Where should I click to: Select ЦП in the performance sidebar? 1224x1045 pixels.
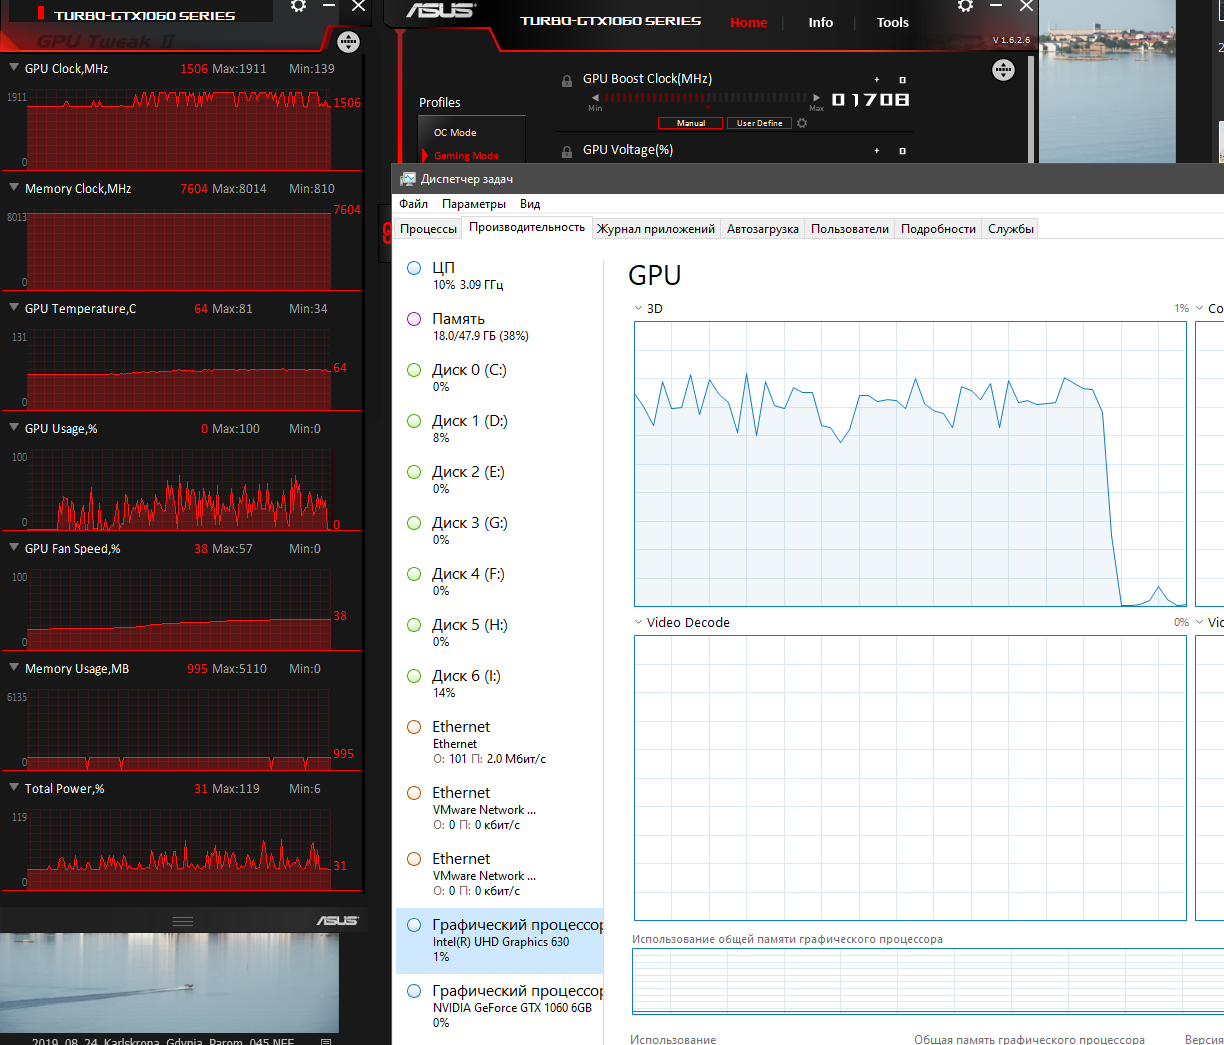coord(500,276)
